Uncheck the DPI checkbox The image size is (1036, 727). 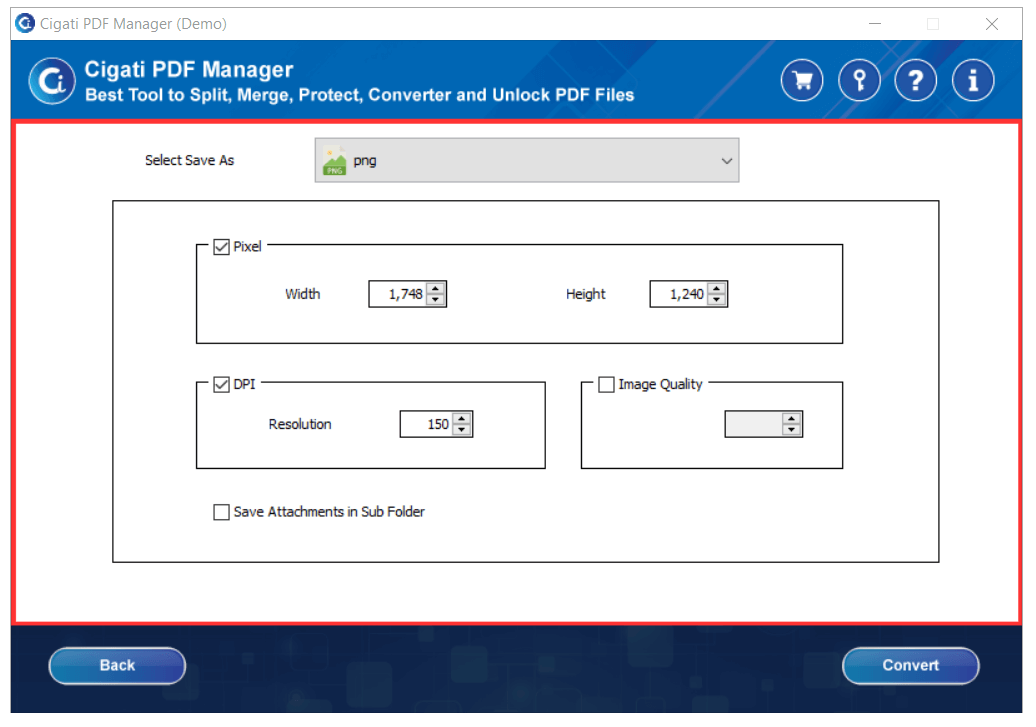tap(221, 385)
